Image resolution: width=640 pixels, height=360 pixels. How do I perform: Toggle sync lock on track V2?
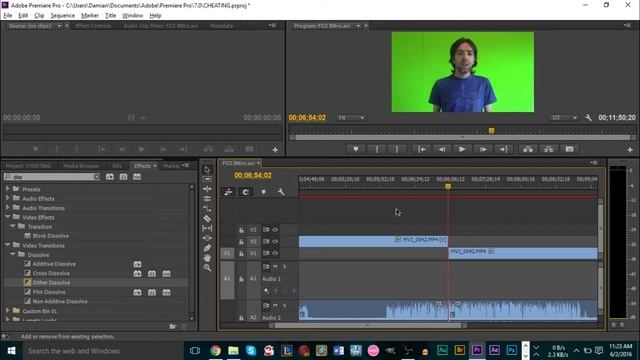pos(266,242)
